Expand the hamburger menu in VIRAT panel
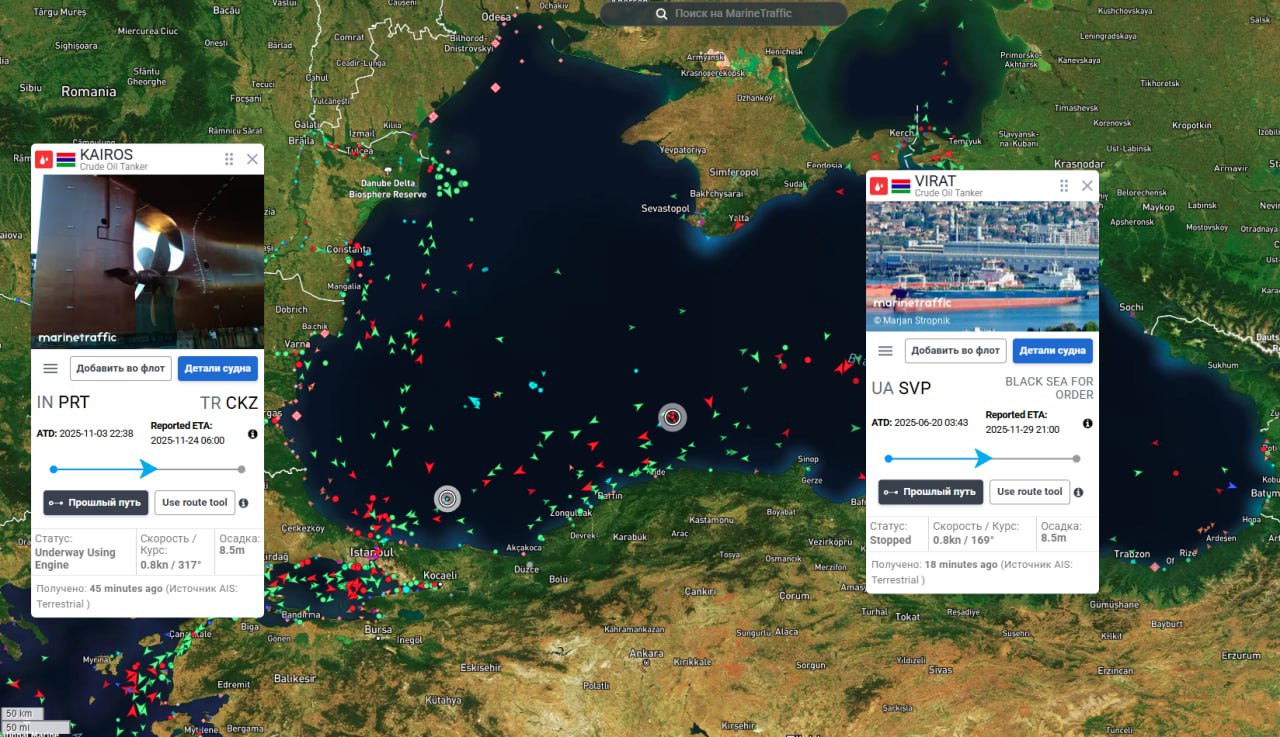The width and height of the screenshot is (1280, 737). pyautogui.click(x=885, y=351)
